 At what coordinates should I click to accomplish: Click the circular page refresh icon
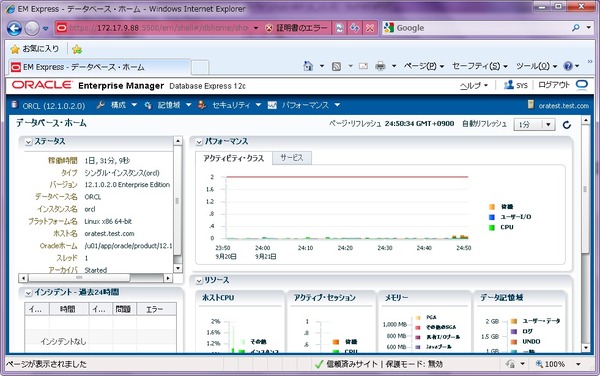pyautogui.click(x=567, y=124)
